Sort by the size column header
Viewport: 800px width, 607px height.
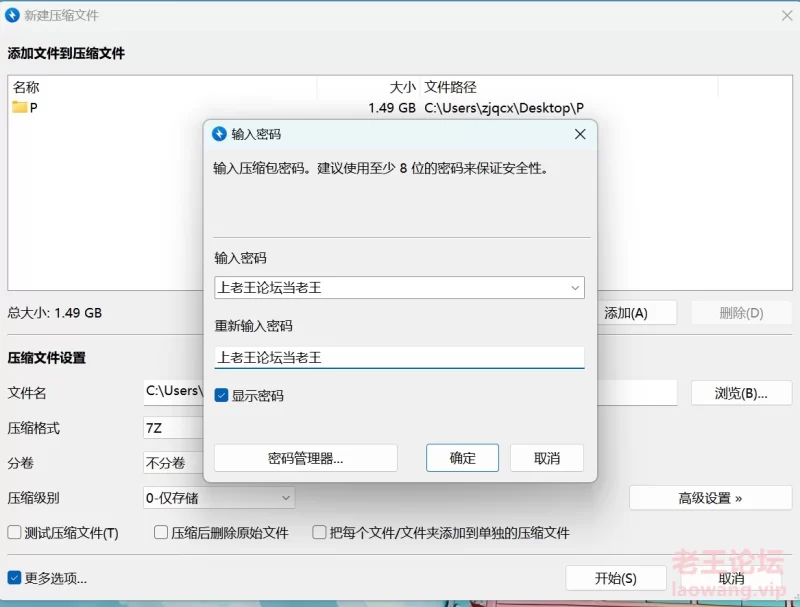(402, 87)
